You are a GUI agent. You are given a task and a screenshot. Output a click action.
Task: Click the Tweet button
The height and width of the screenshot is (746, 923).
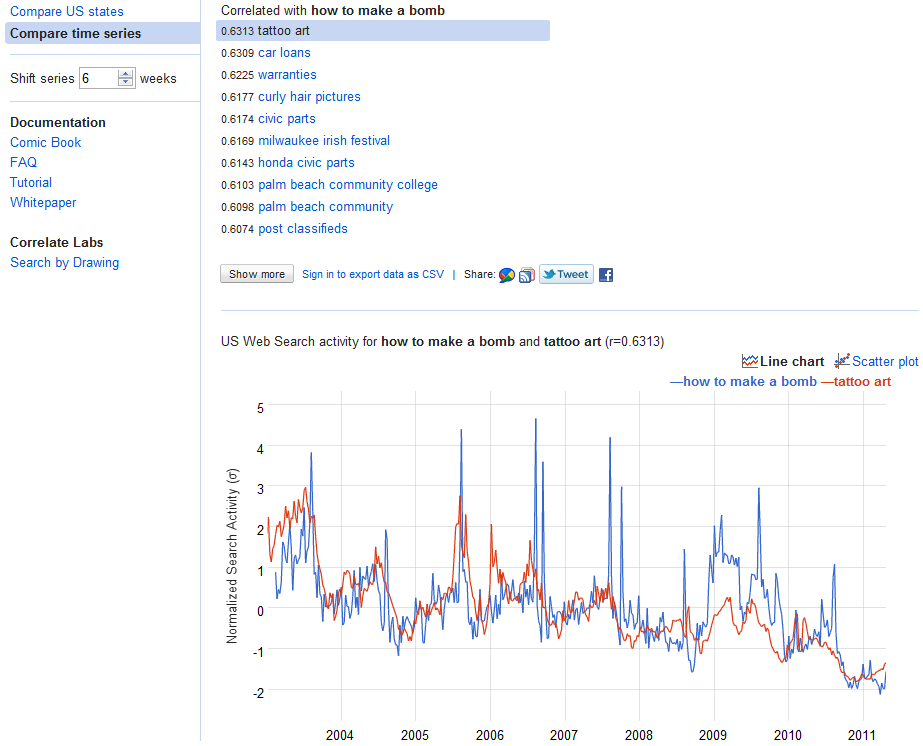[x=566, y=275]
